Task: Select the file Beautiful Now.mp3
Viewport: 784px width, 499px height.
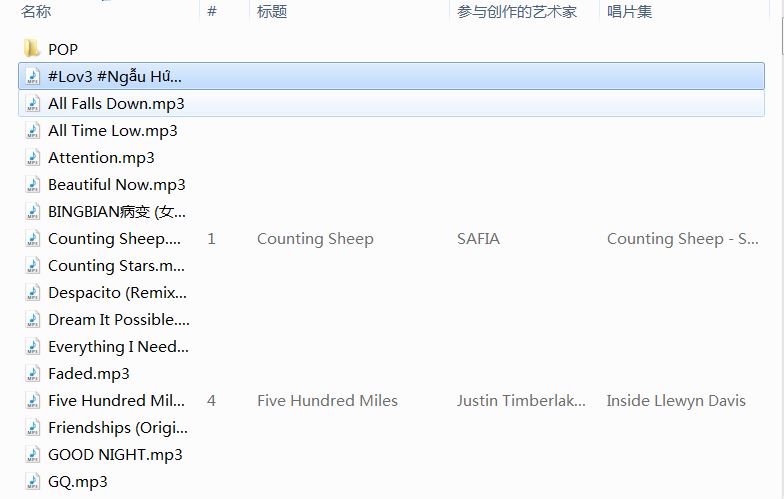Action: tap(116, 184)
